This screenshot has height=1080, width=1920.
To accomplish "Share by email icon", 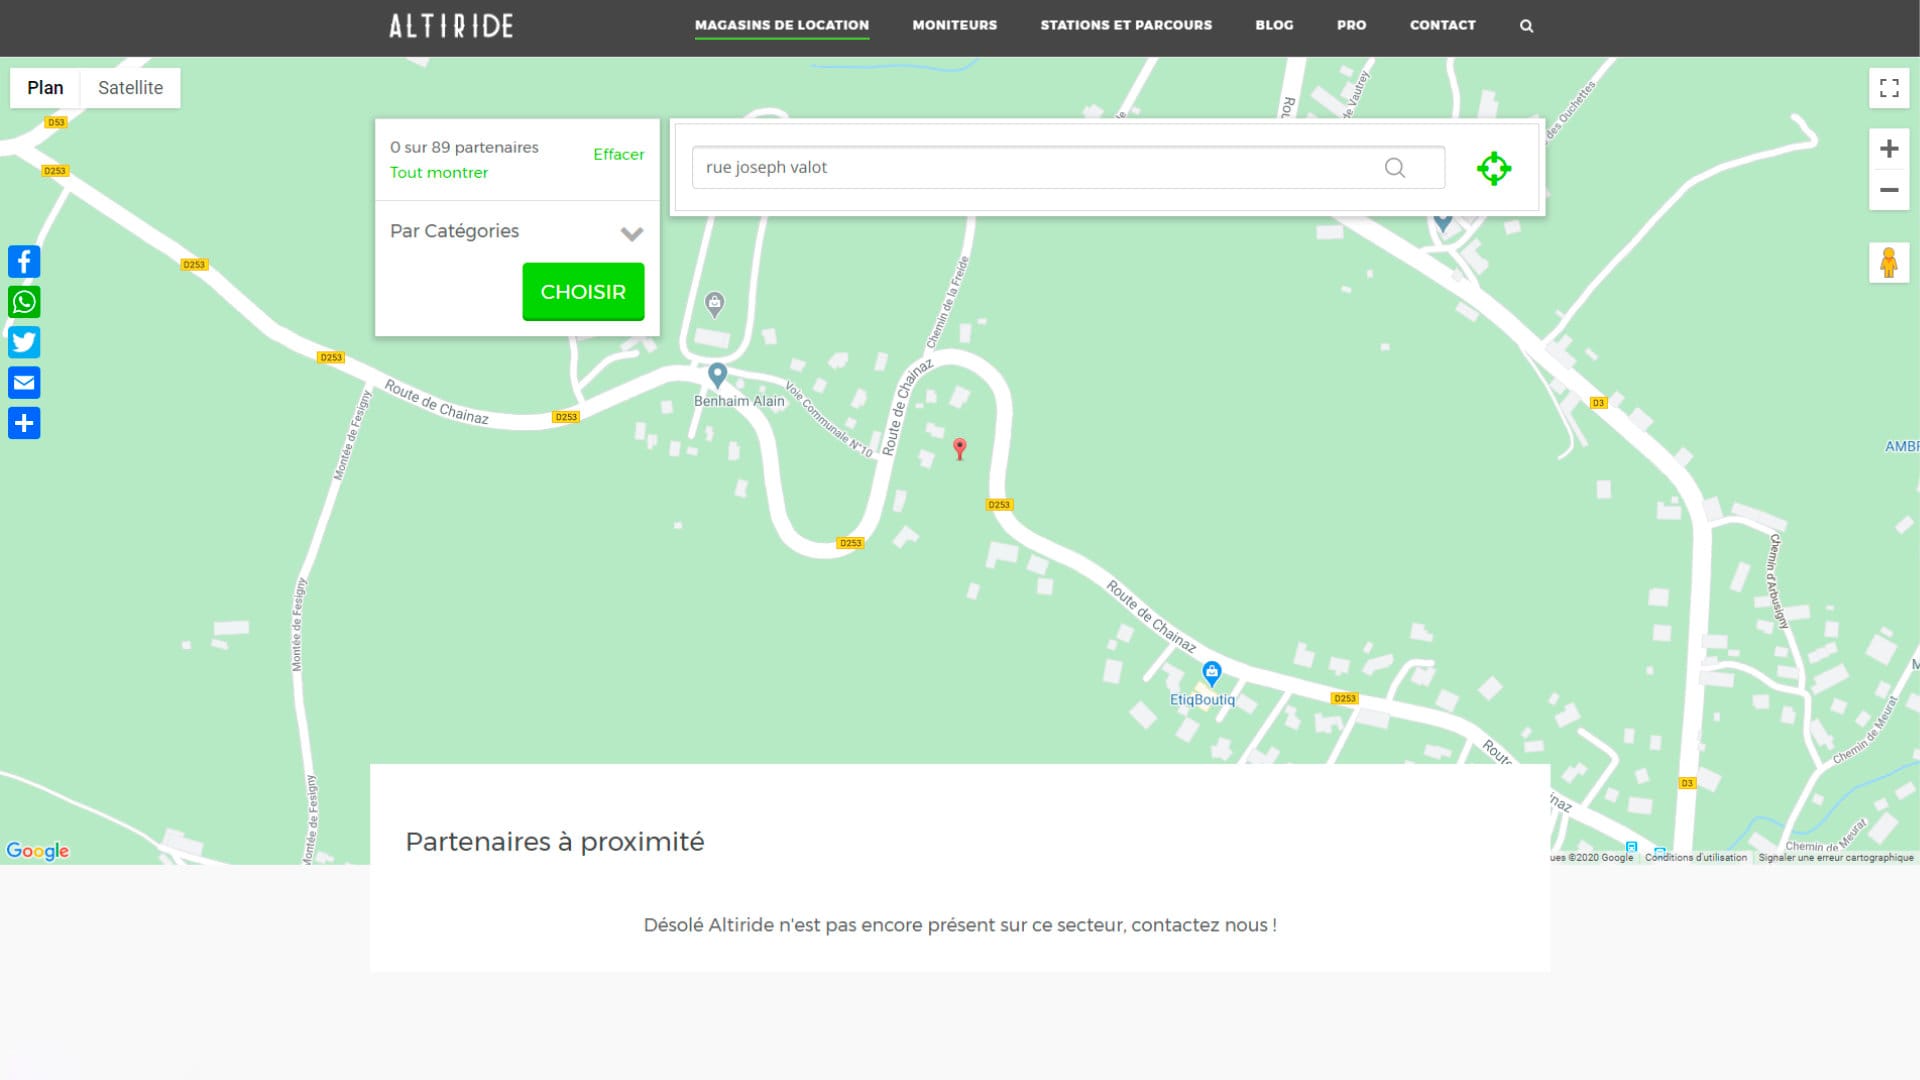I will coord(24,383).
